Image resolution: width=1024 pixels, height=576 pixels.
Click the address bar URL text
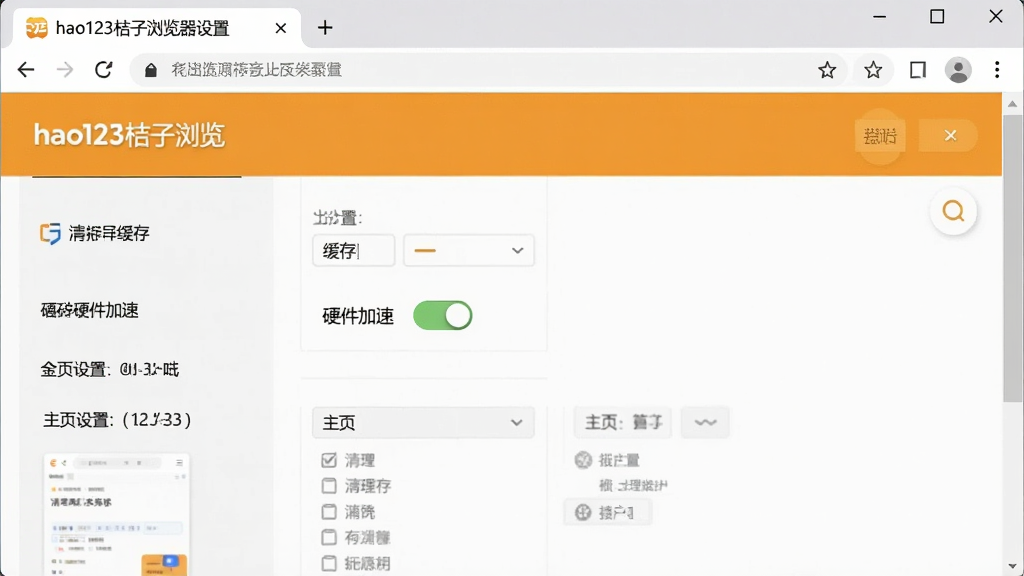pos(257,70)
